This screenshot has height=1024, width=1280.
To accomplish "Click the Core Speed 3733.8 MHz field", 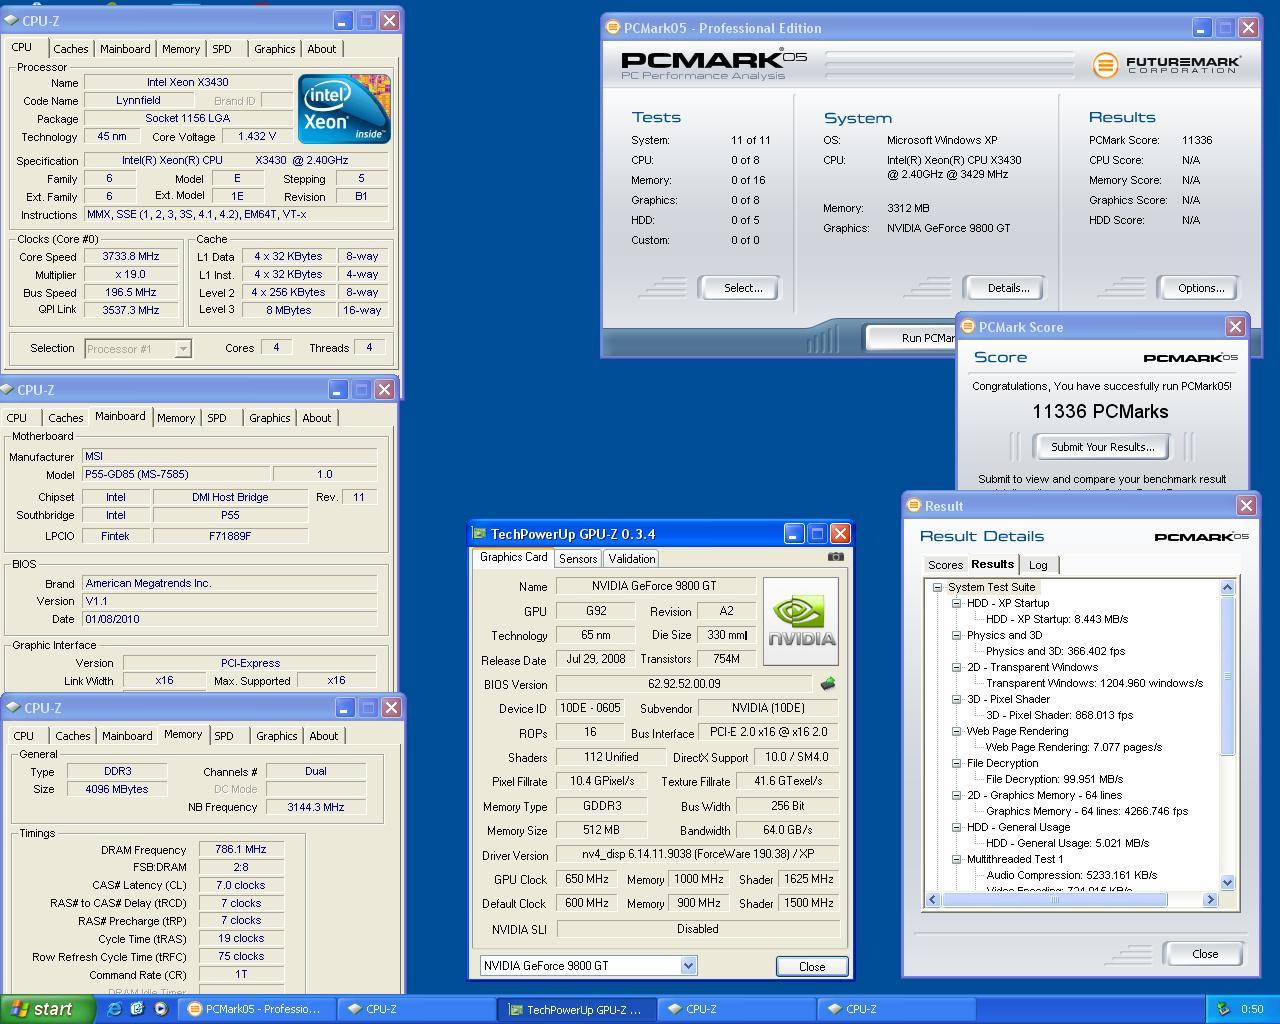I will (x=130, y=257).
